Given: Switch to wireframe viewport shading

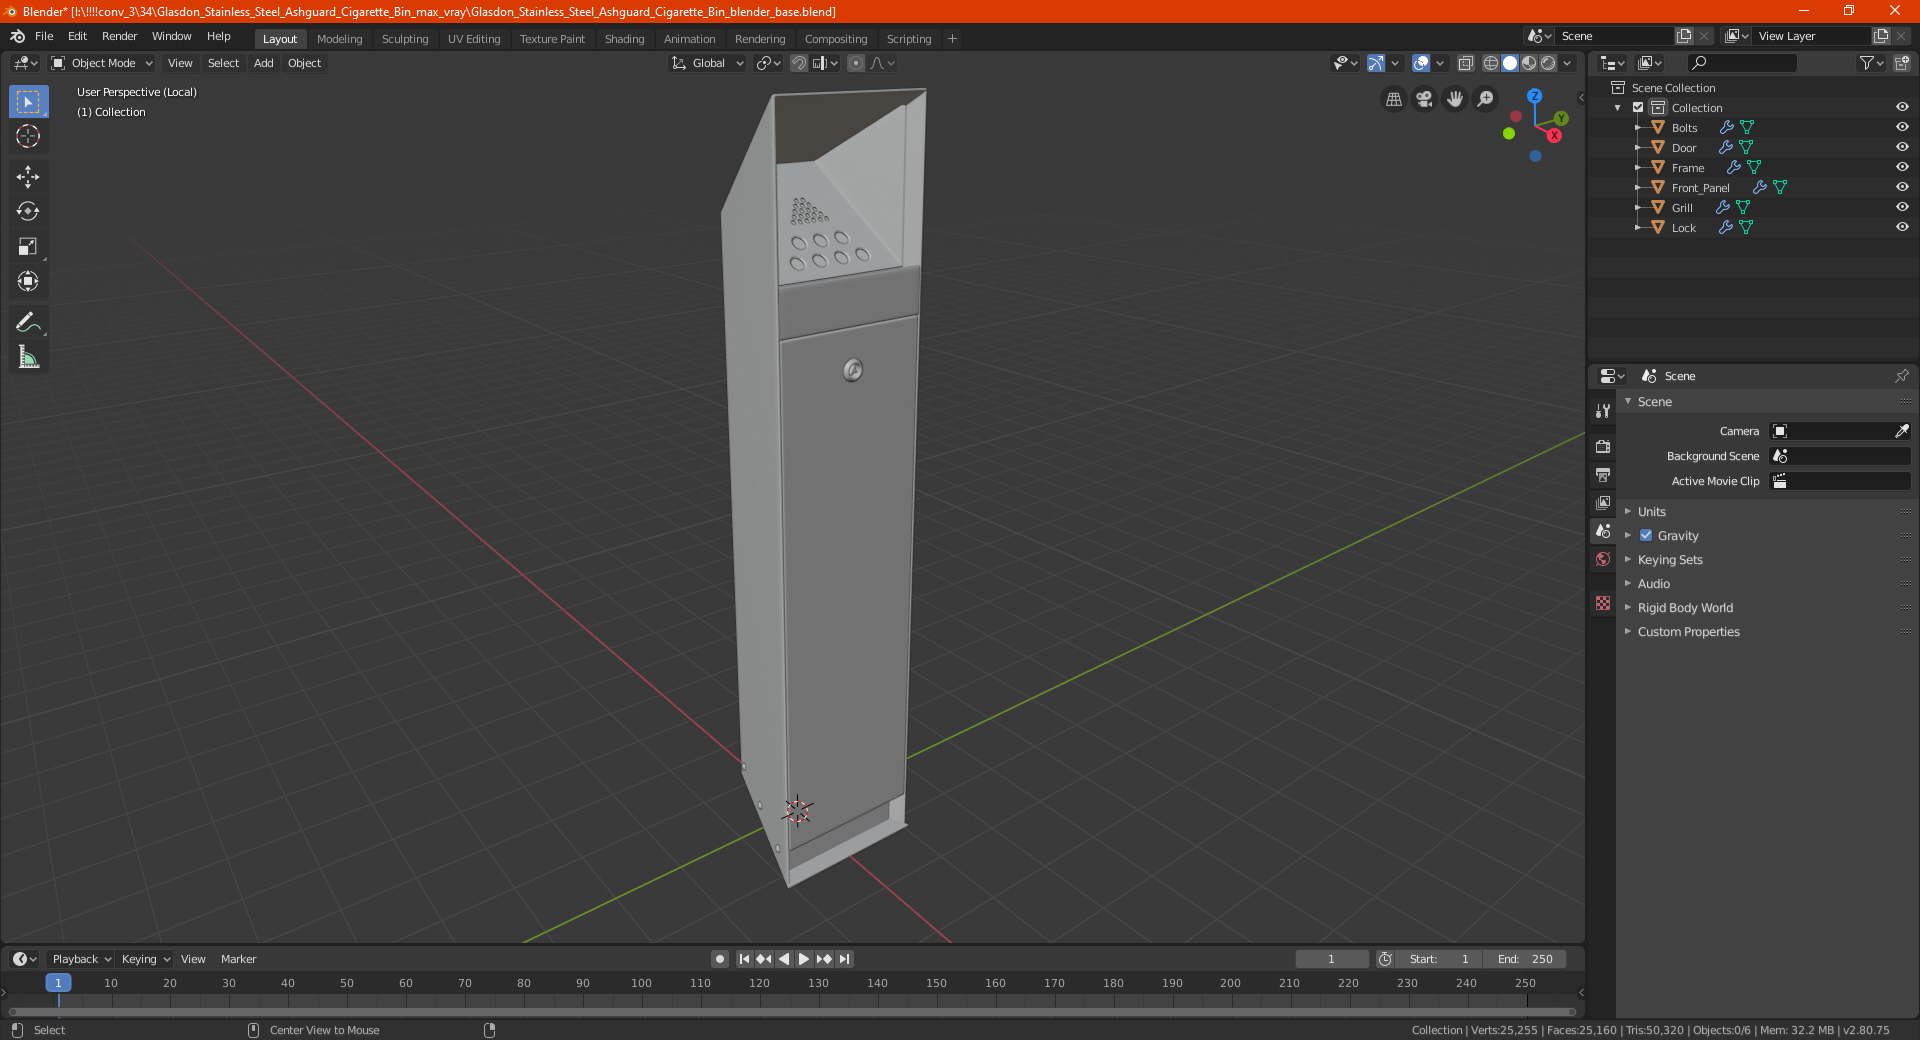Looking at the screenshot, I should [x=1490, y=63].
